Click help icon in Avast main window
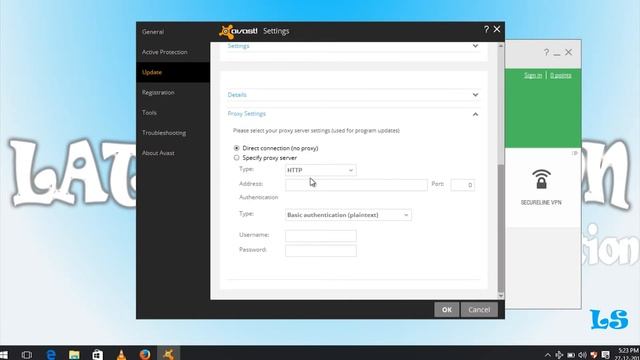 click(x=546, y=52)
